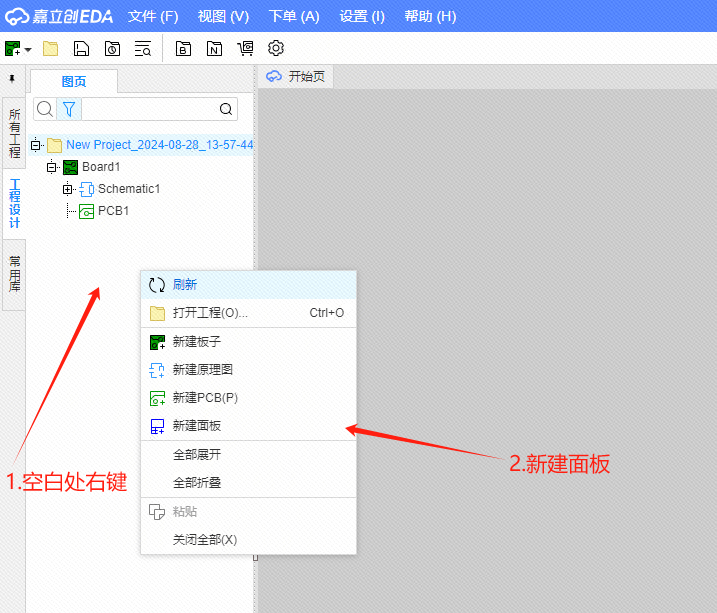Select PCB1 in project tree

tap(113, 211)
